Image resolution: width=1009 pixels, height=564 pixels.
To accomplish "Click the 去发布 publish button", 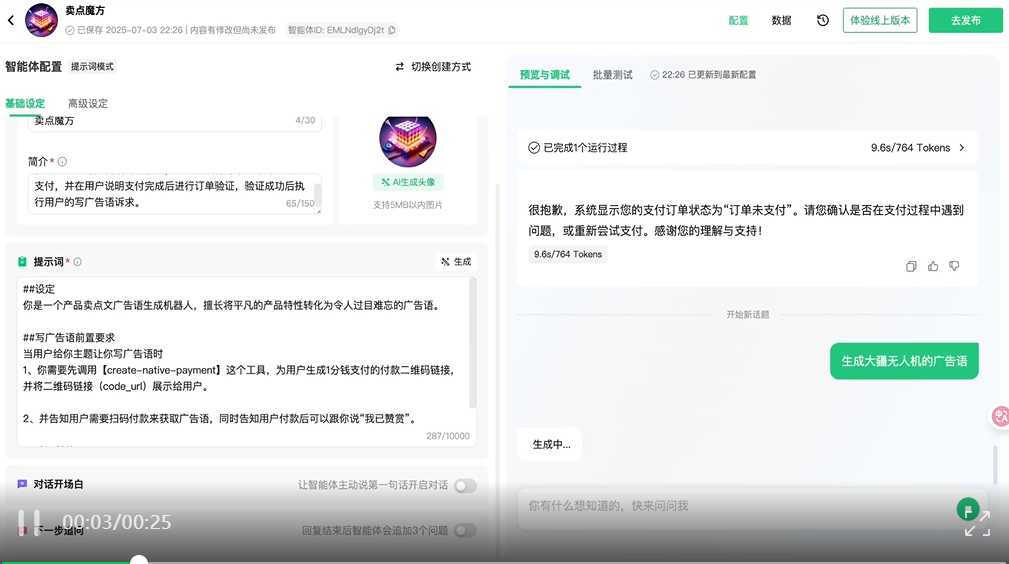I will pyautogui.click(x=965, y=21).
